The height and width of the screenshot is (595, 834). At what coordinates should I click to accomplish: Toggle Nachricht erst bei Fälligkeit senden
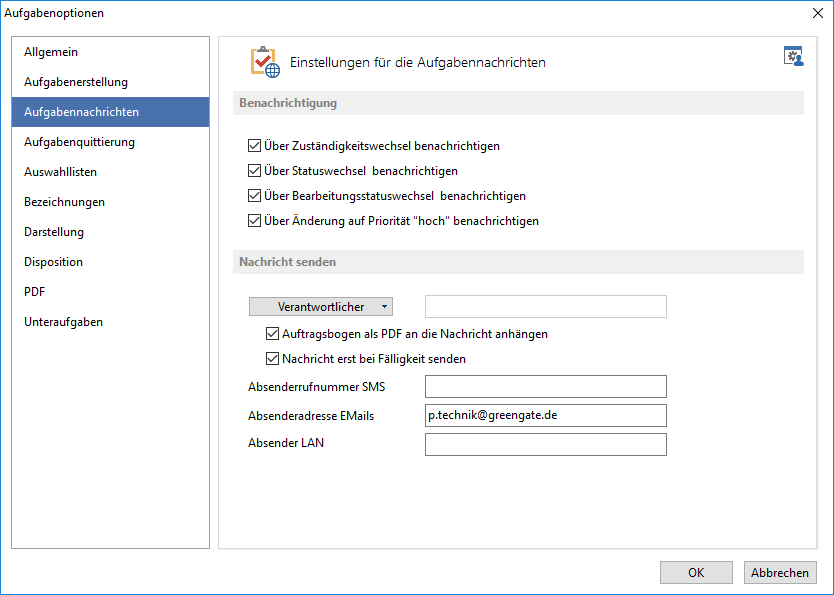click(272, 359)
